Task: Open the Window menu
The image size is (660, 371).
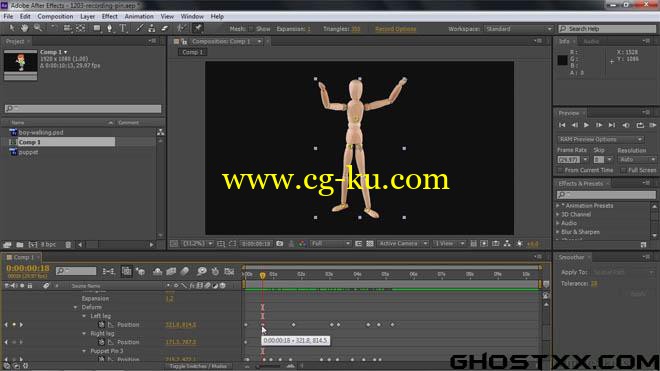Action: coord(192,16)
